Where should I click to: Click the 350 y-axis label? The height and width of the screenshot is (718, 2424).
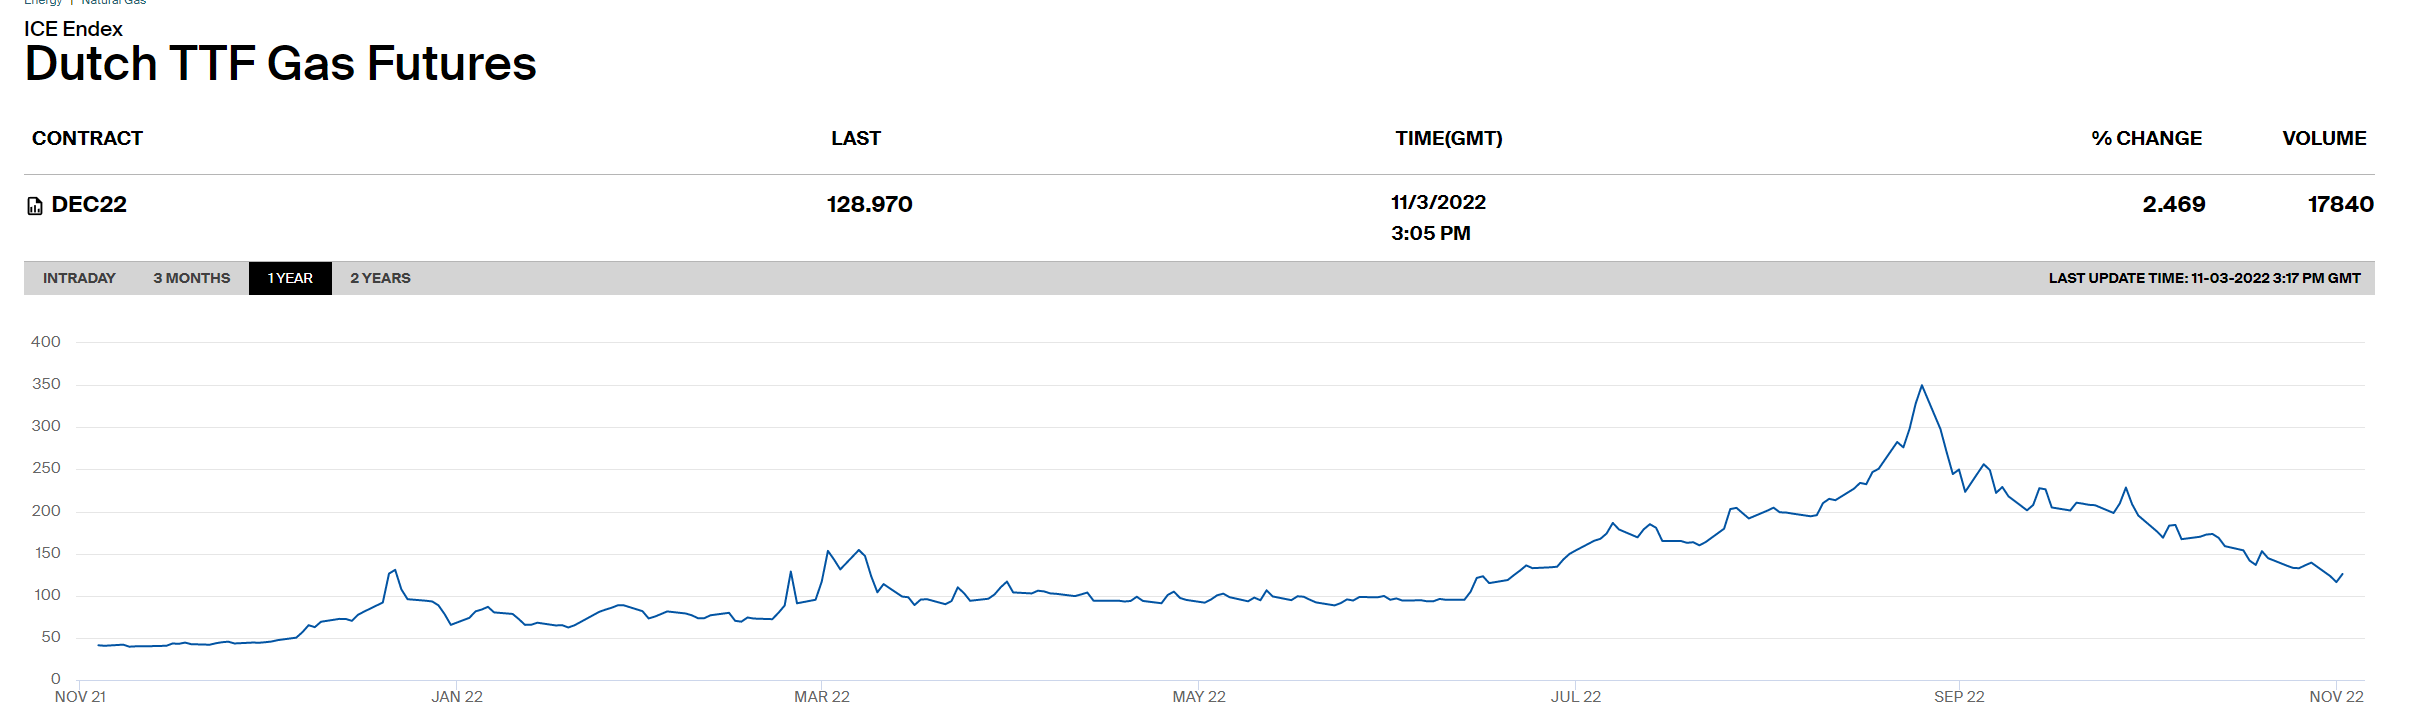(46, 384)
